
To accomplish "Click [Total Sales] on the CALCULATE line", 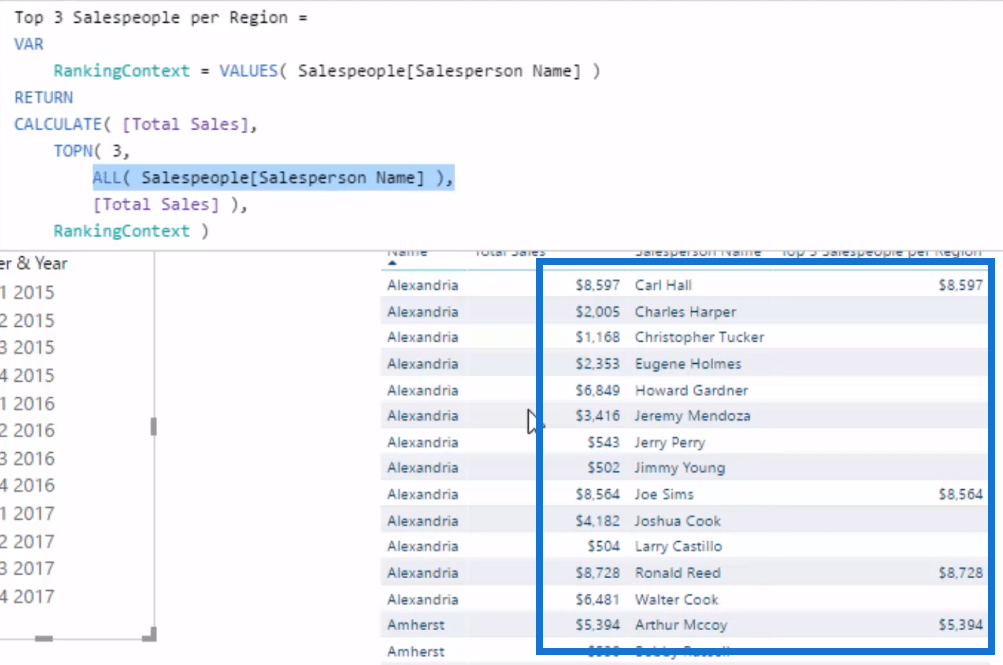I will click(186, 124).
